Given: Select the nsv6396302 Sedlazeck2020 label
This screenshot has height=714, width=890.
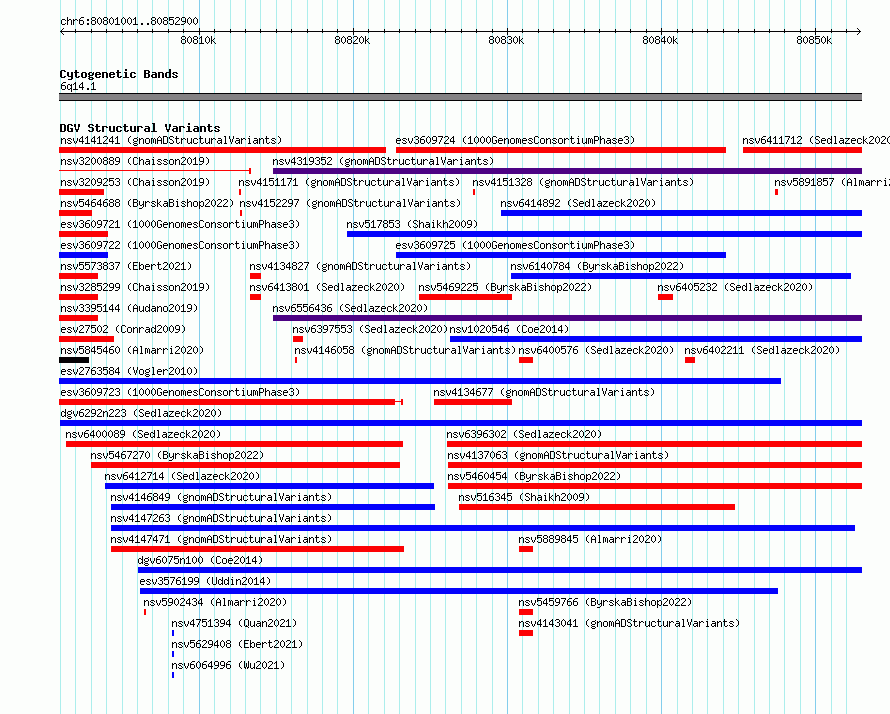Looking at the screenshot, I should coord(524,434).
